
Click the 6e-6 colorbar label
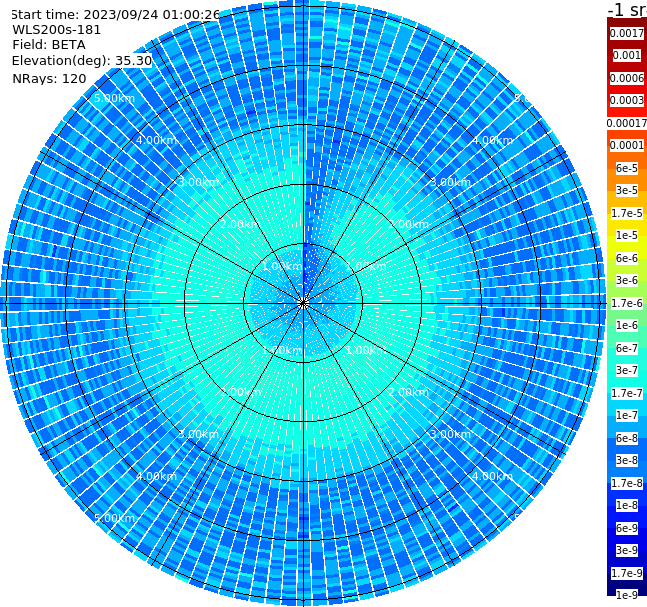coord(627,258)
